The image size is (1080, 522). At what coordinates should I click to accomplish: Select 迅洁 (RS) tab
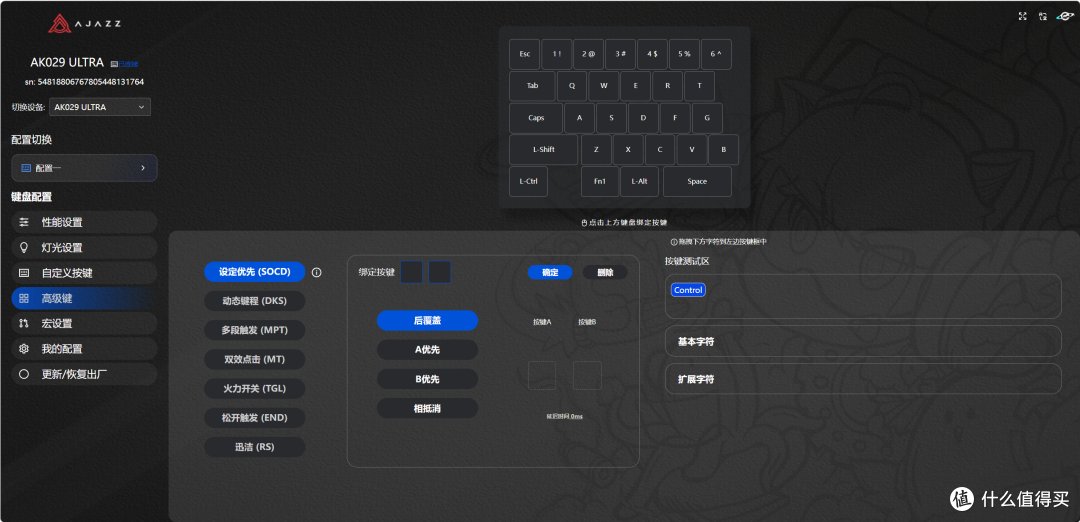click(254, 447)
